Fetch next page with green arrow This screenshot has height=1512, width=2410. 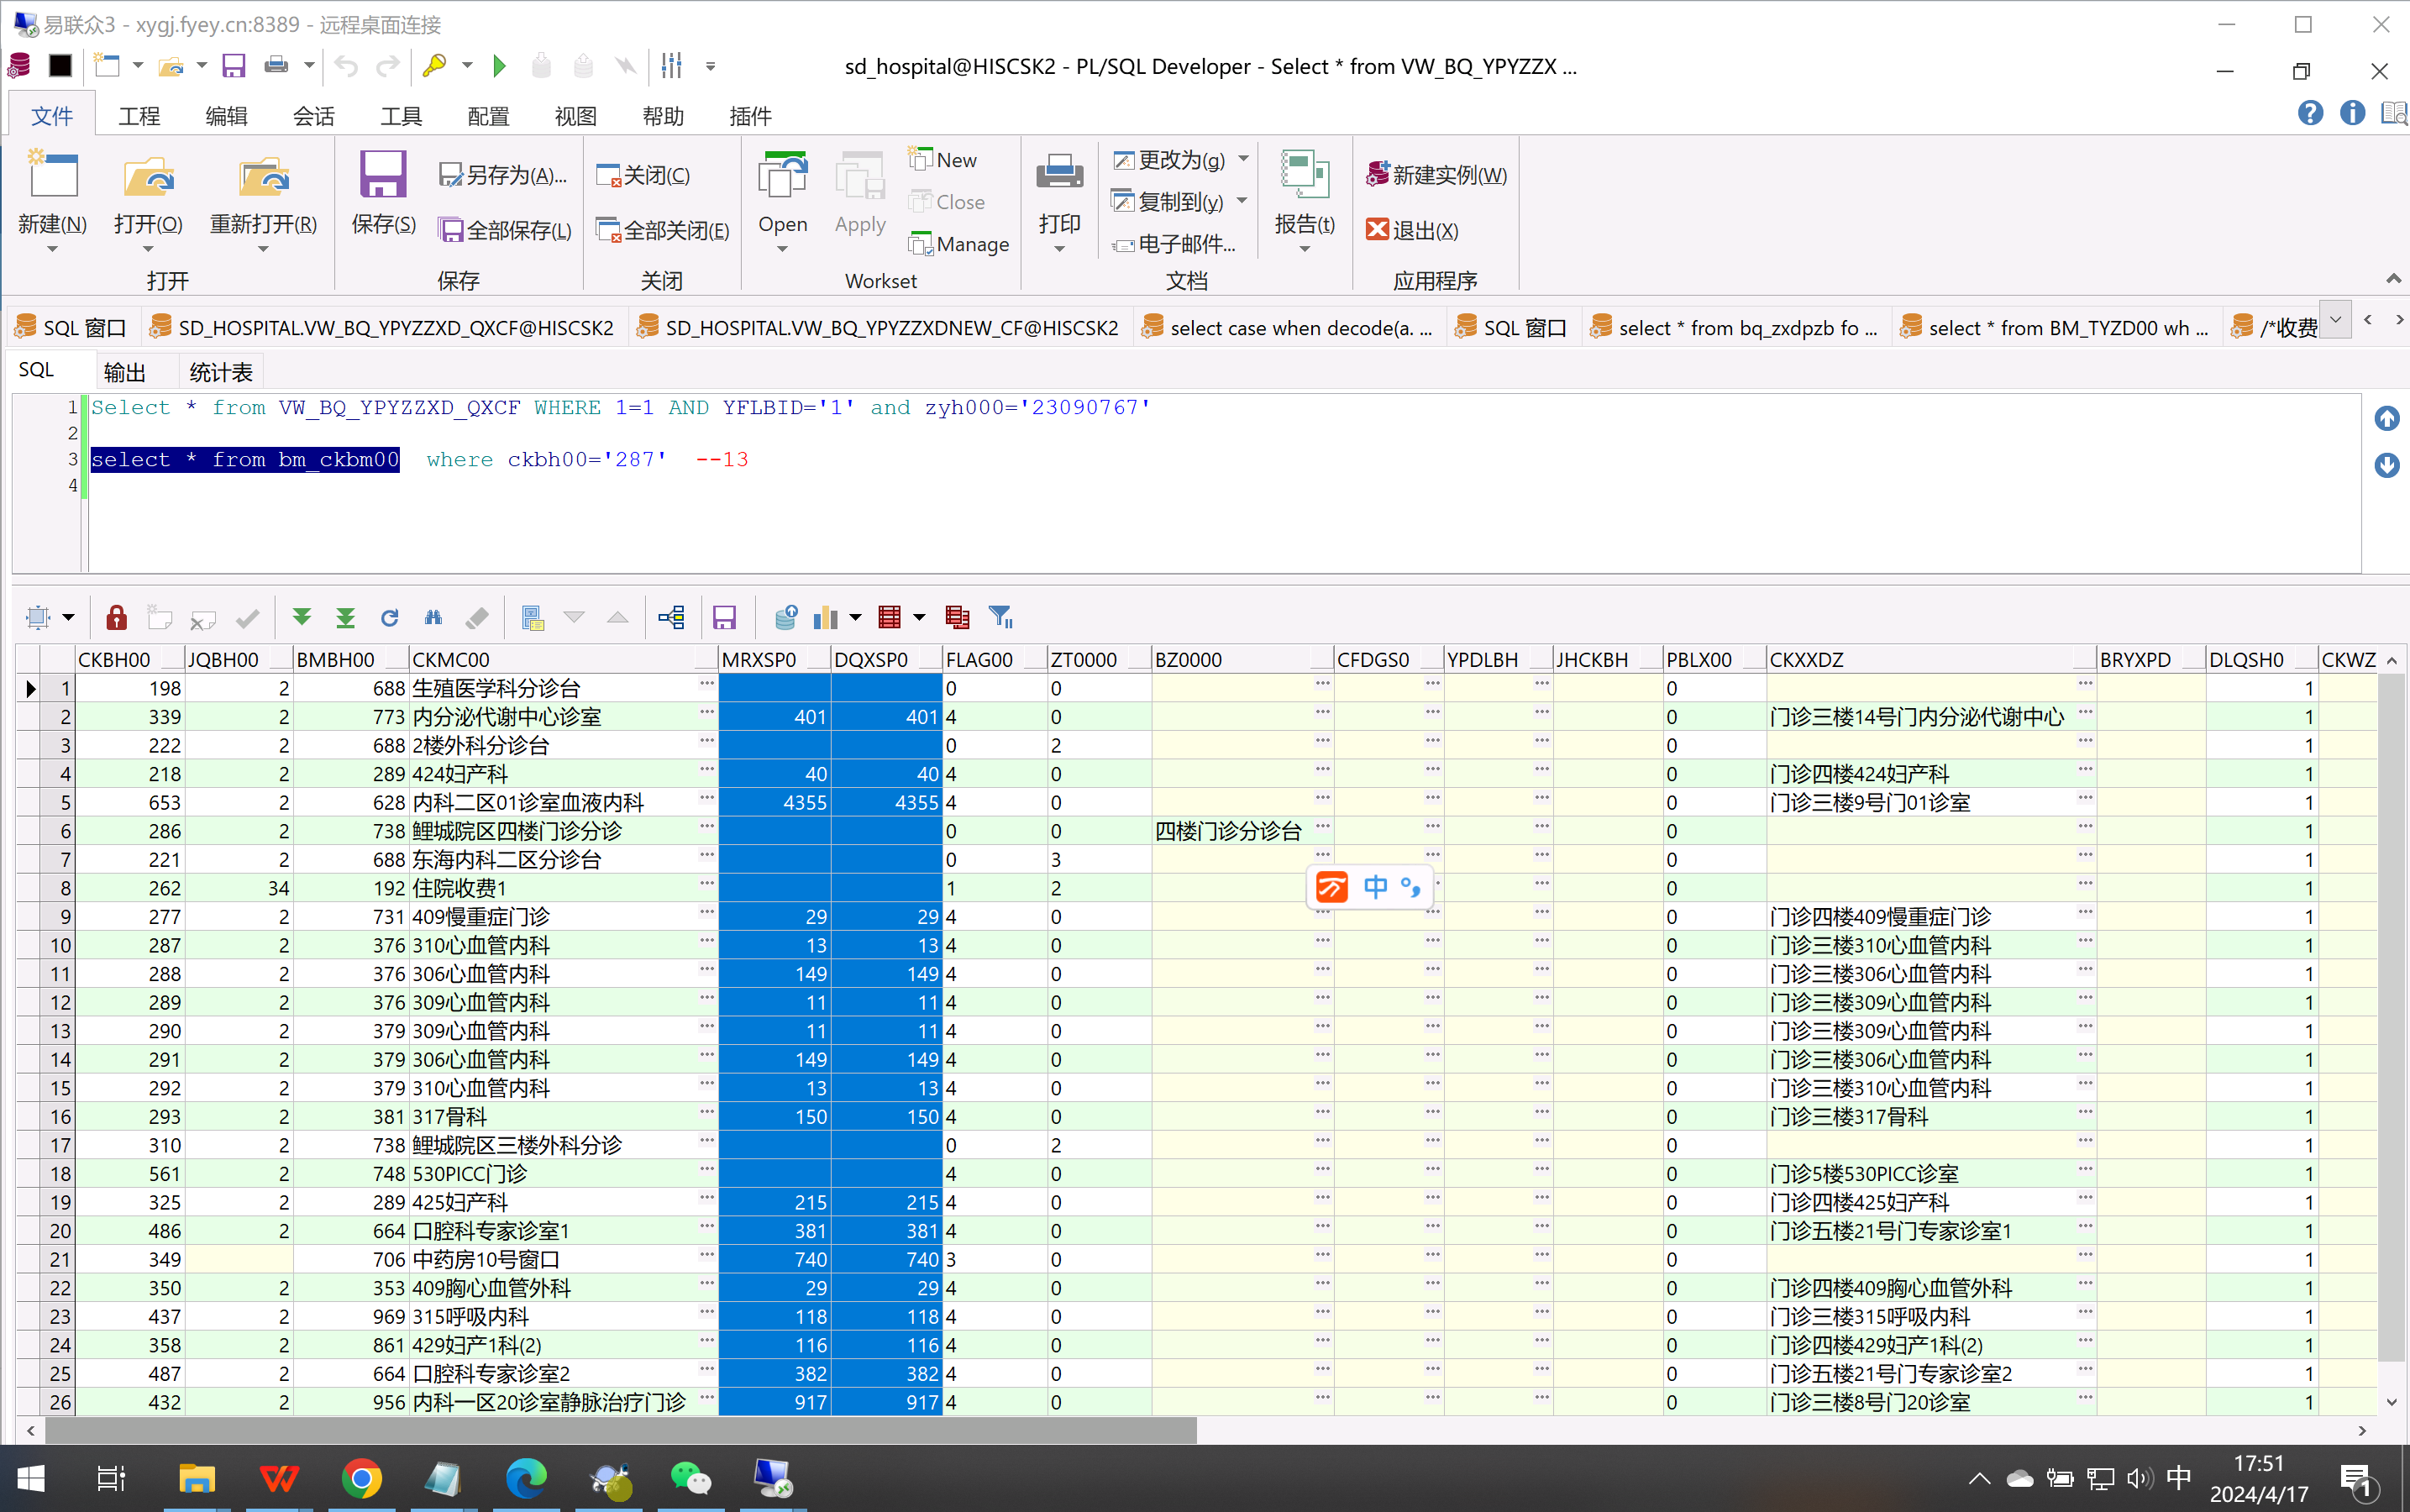coord(301,617)
